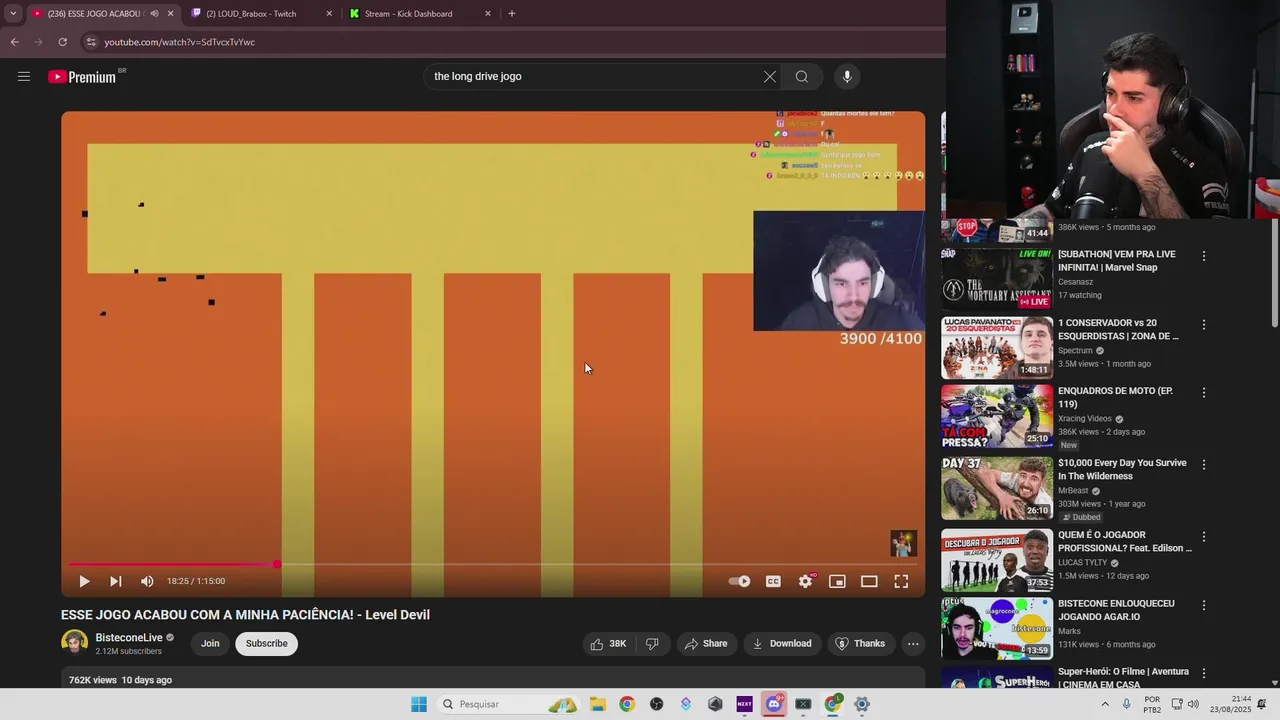This screenshot has height=720, width=1280.
Task: Open the ENQUADROS DE MOTO thumbnail
Action: point(997,416)
